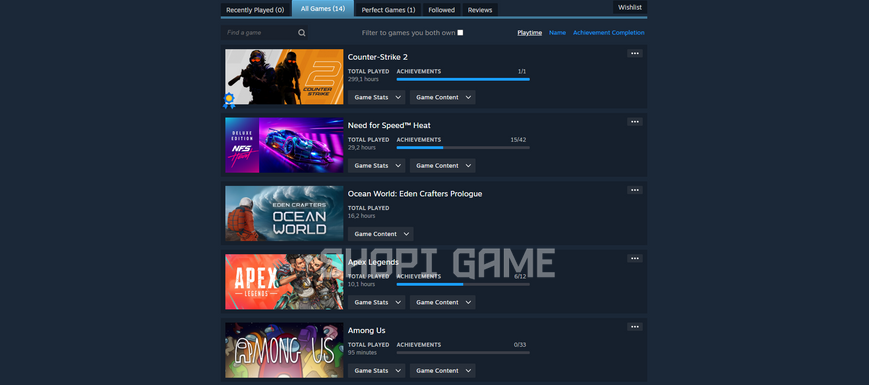
Task: Click the 1/1 achievements count
Action: [522, 71]
